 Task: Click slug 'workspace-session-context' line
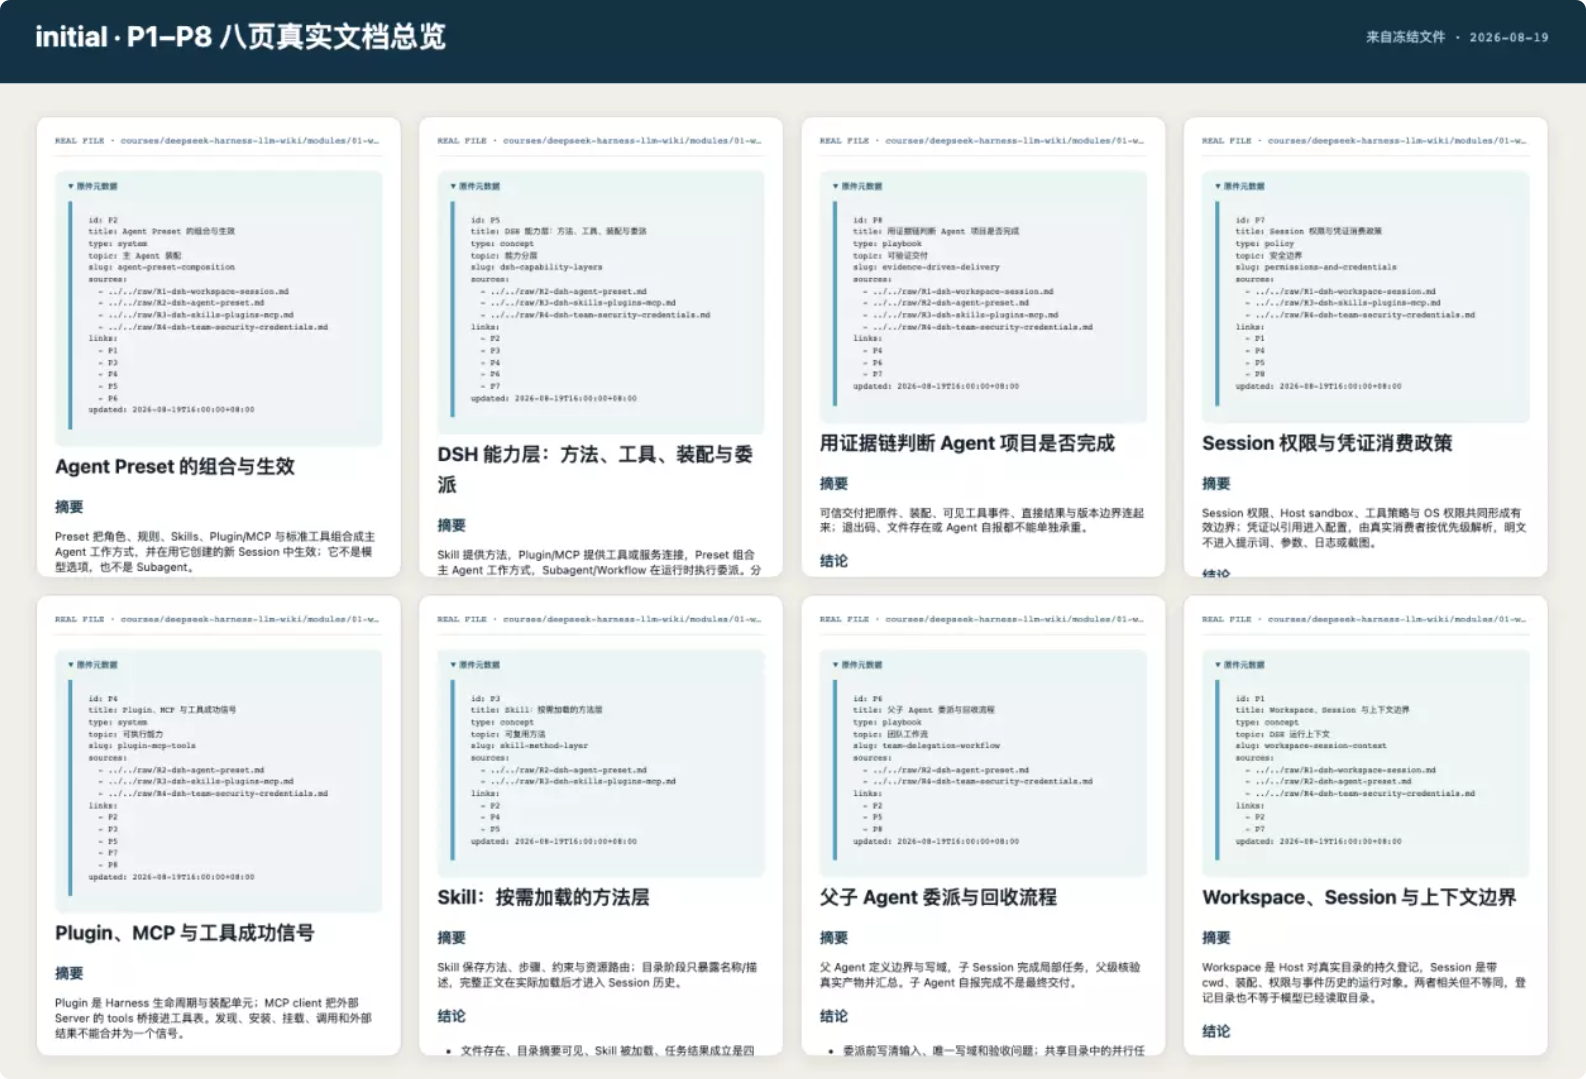coord(1311,746)
